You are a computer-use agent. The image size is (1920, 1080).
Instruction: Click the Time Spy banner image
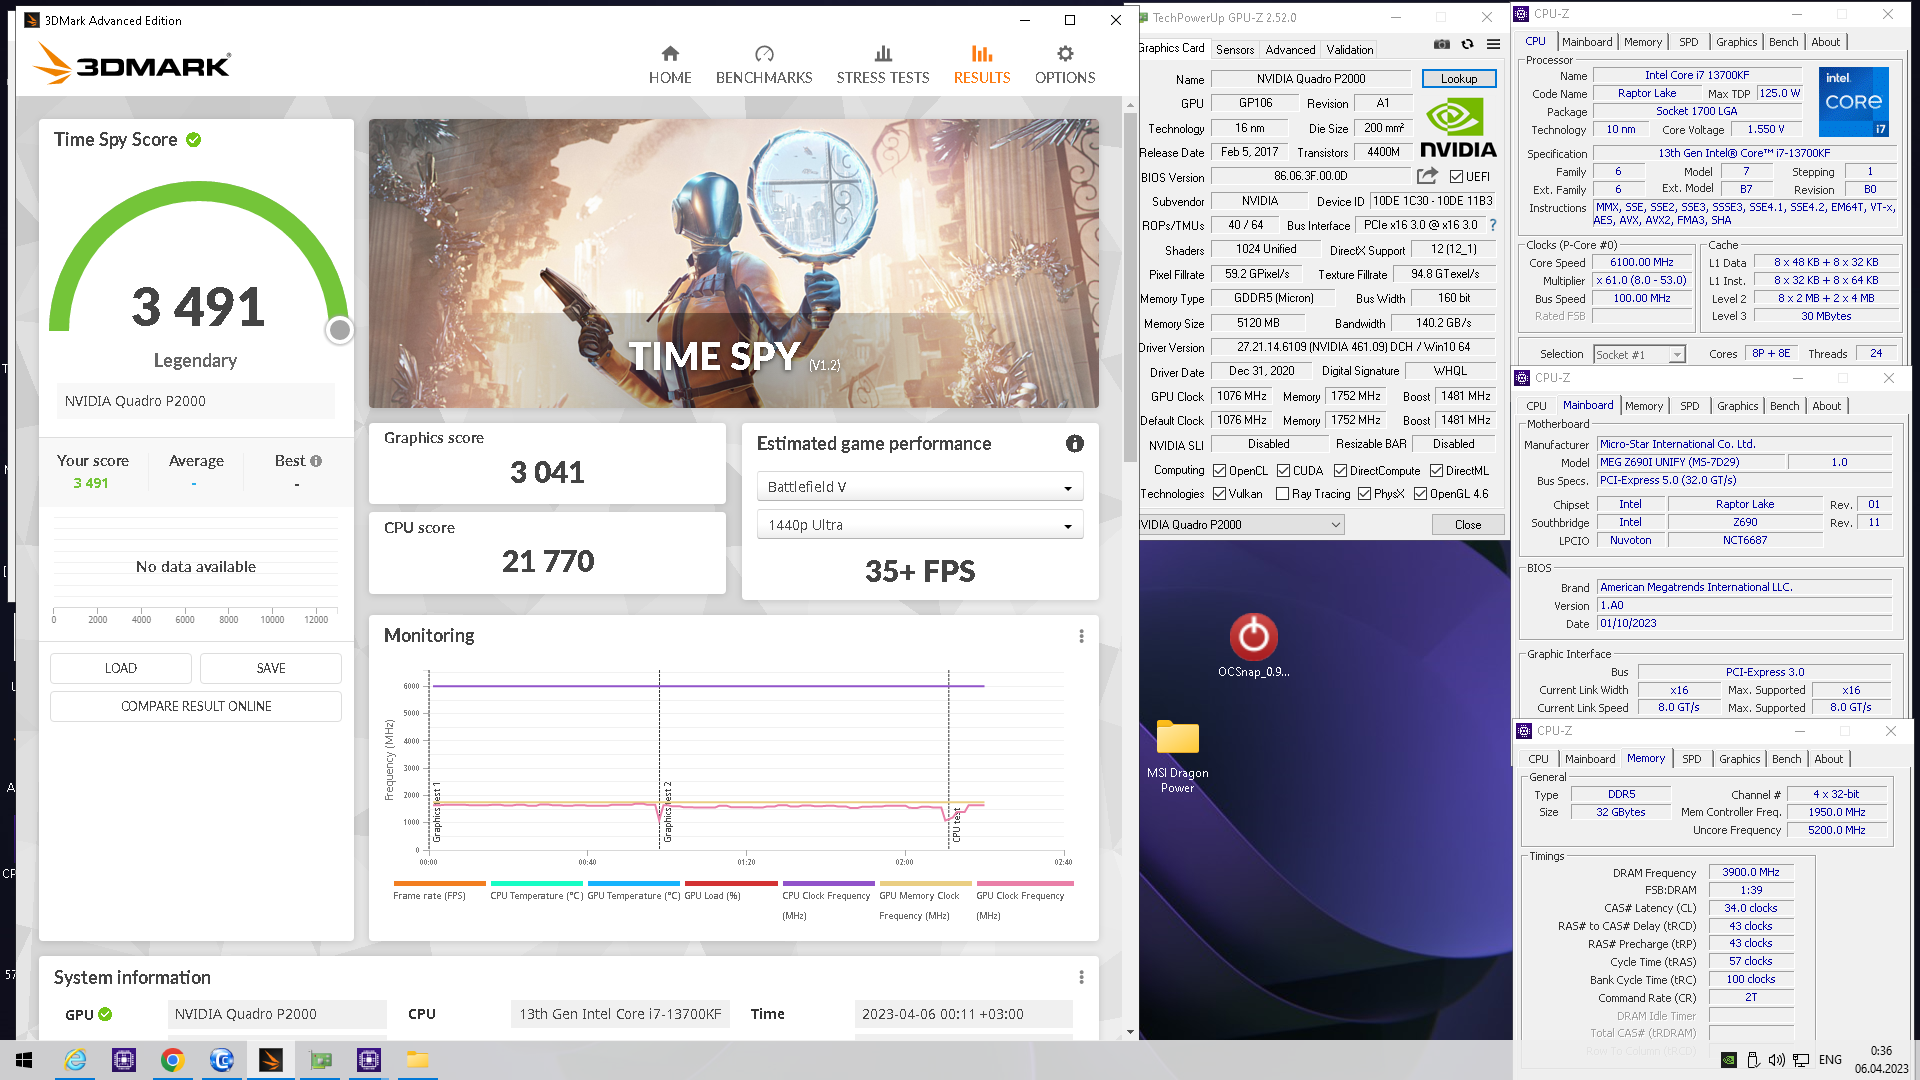[x=734, y=263]
